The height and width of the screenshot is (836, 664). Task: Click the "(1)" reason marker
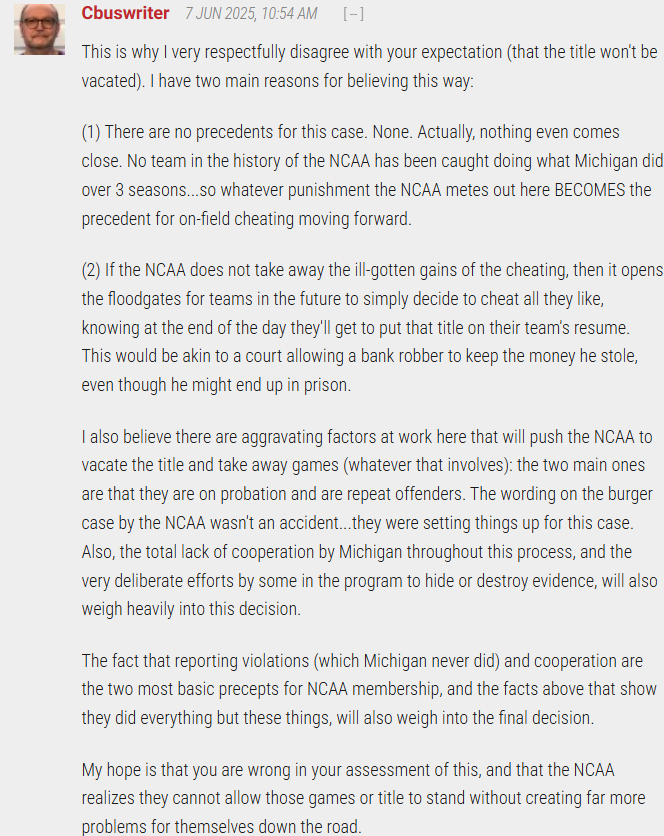91,132
